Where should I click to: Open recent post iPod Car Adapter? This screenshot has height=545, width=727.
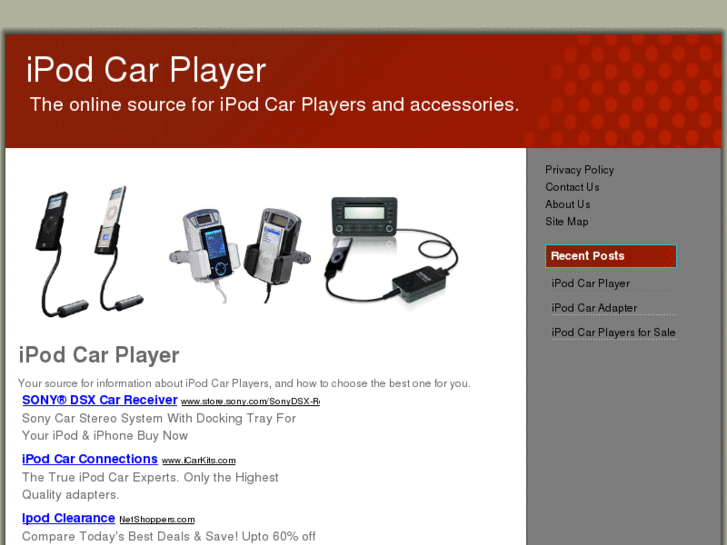(594, 308)
